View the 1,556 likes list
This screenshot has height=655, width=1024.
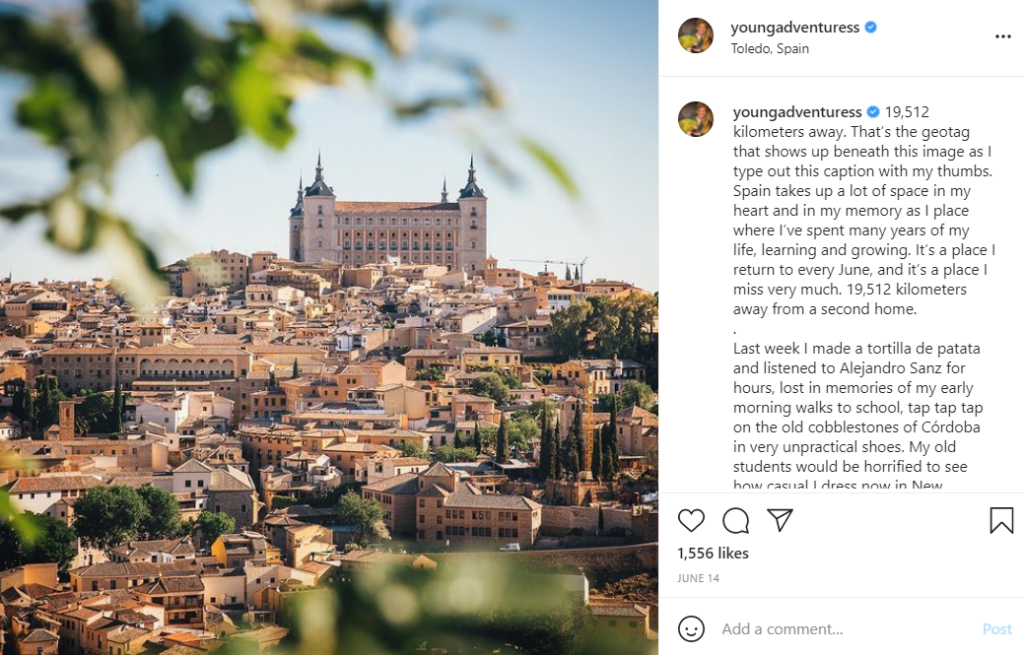tap(712, 553)
